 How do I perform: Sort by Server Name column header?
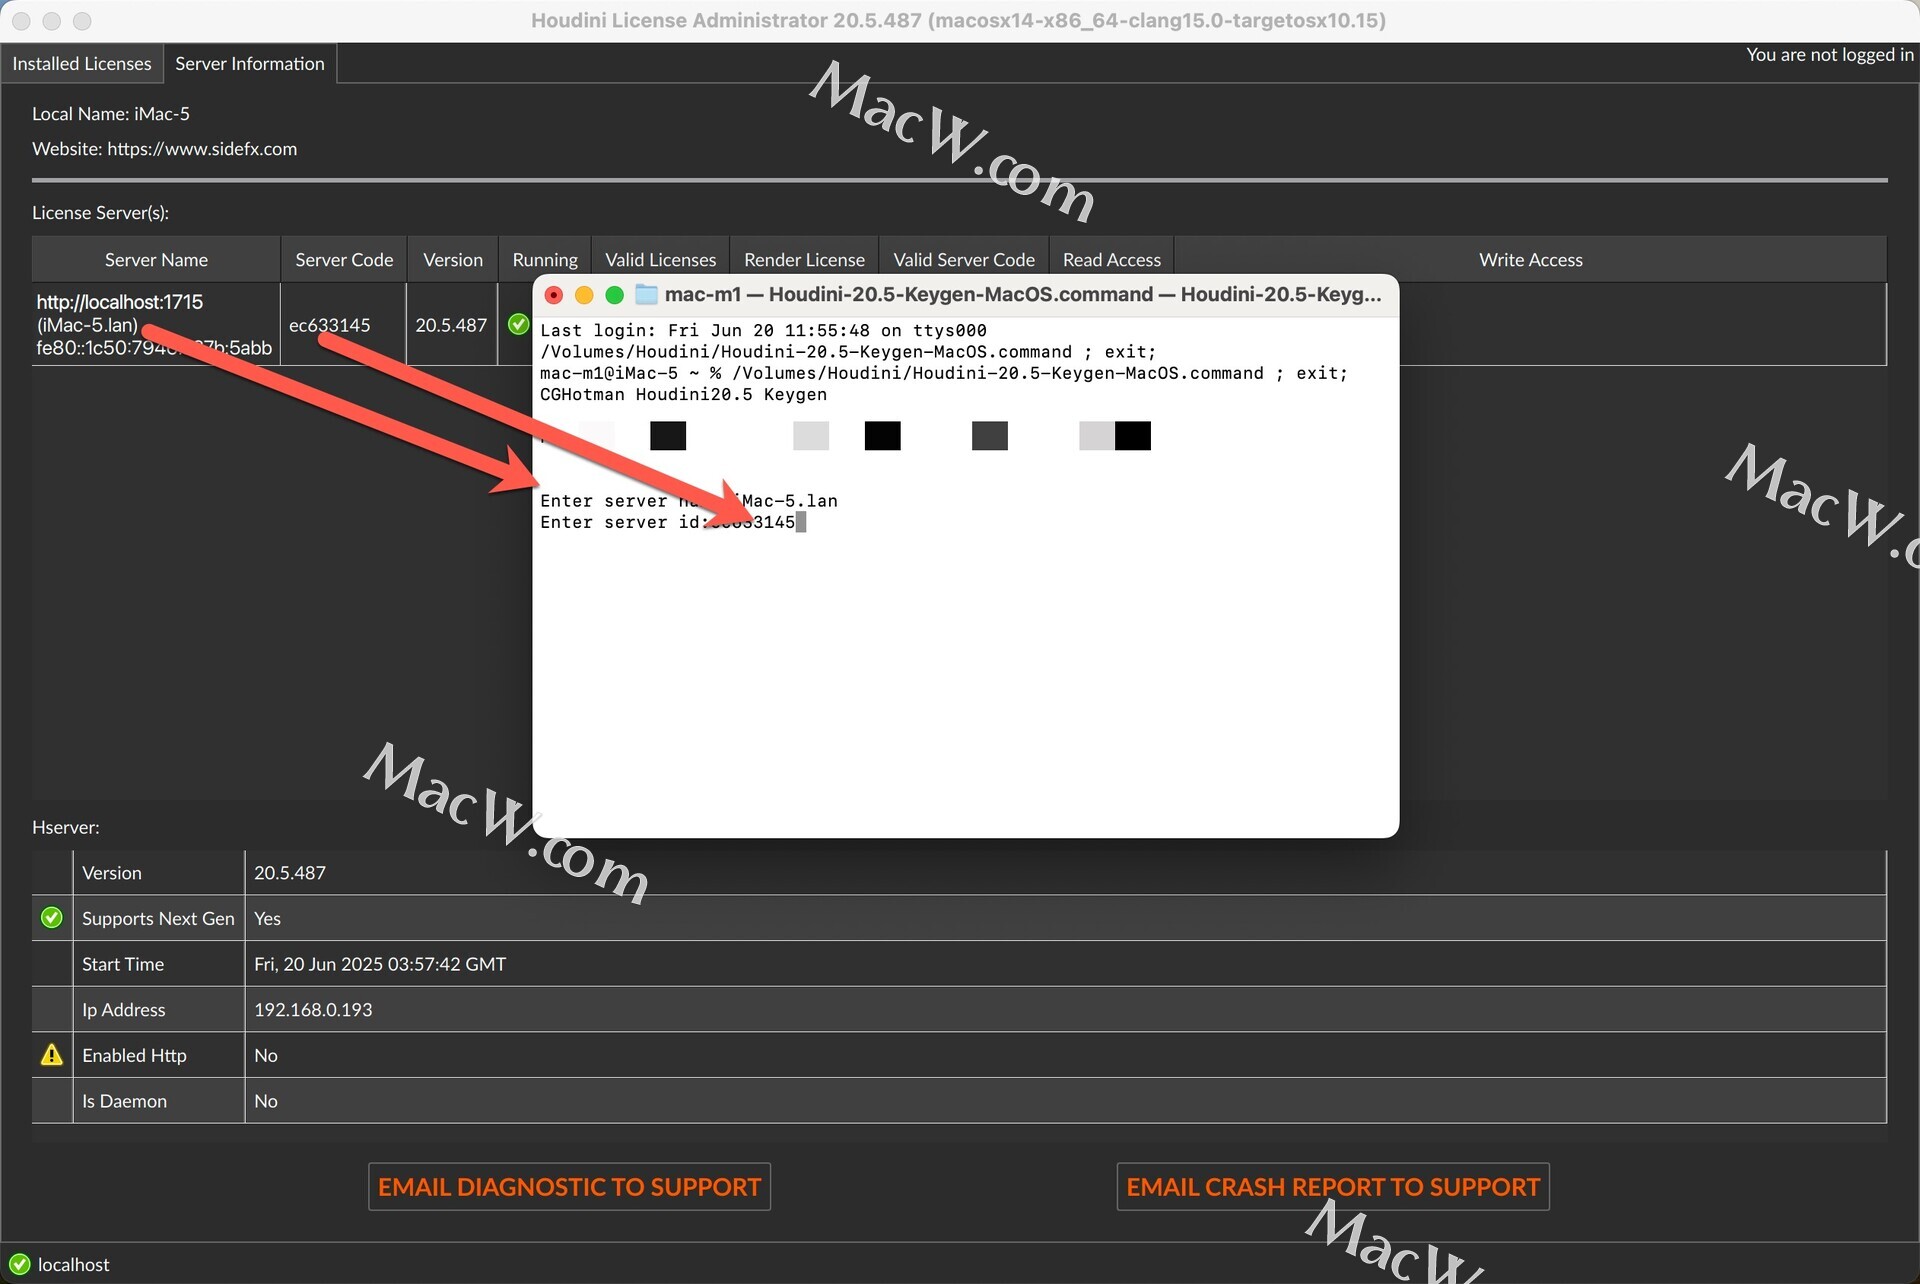(x=156, y=260)
